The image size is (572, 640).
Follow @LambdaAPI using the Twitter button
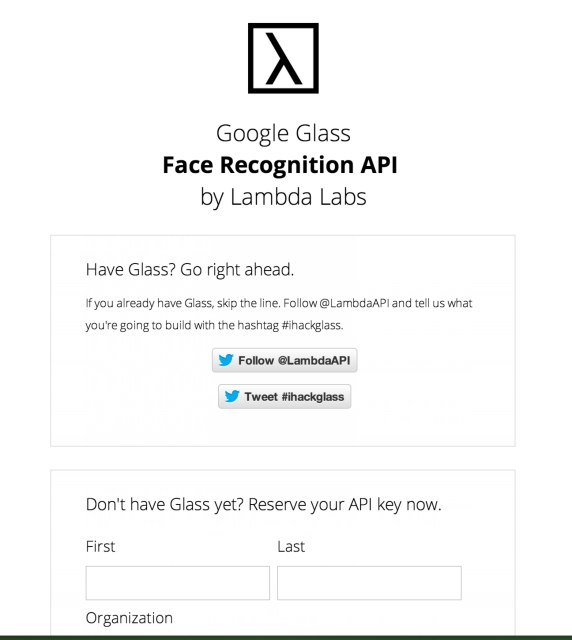tap(285, 360)
